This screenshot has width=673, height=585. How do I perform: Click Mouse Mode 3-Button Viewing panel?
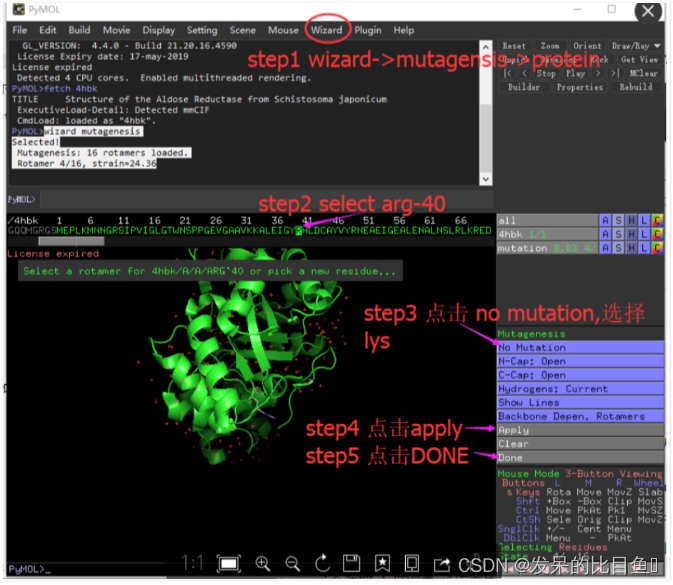click(x=580, y=473)
